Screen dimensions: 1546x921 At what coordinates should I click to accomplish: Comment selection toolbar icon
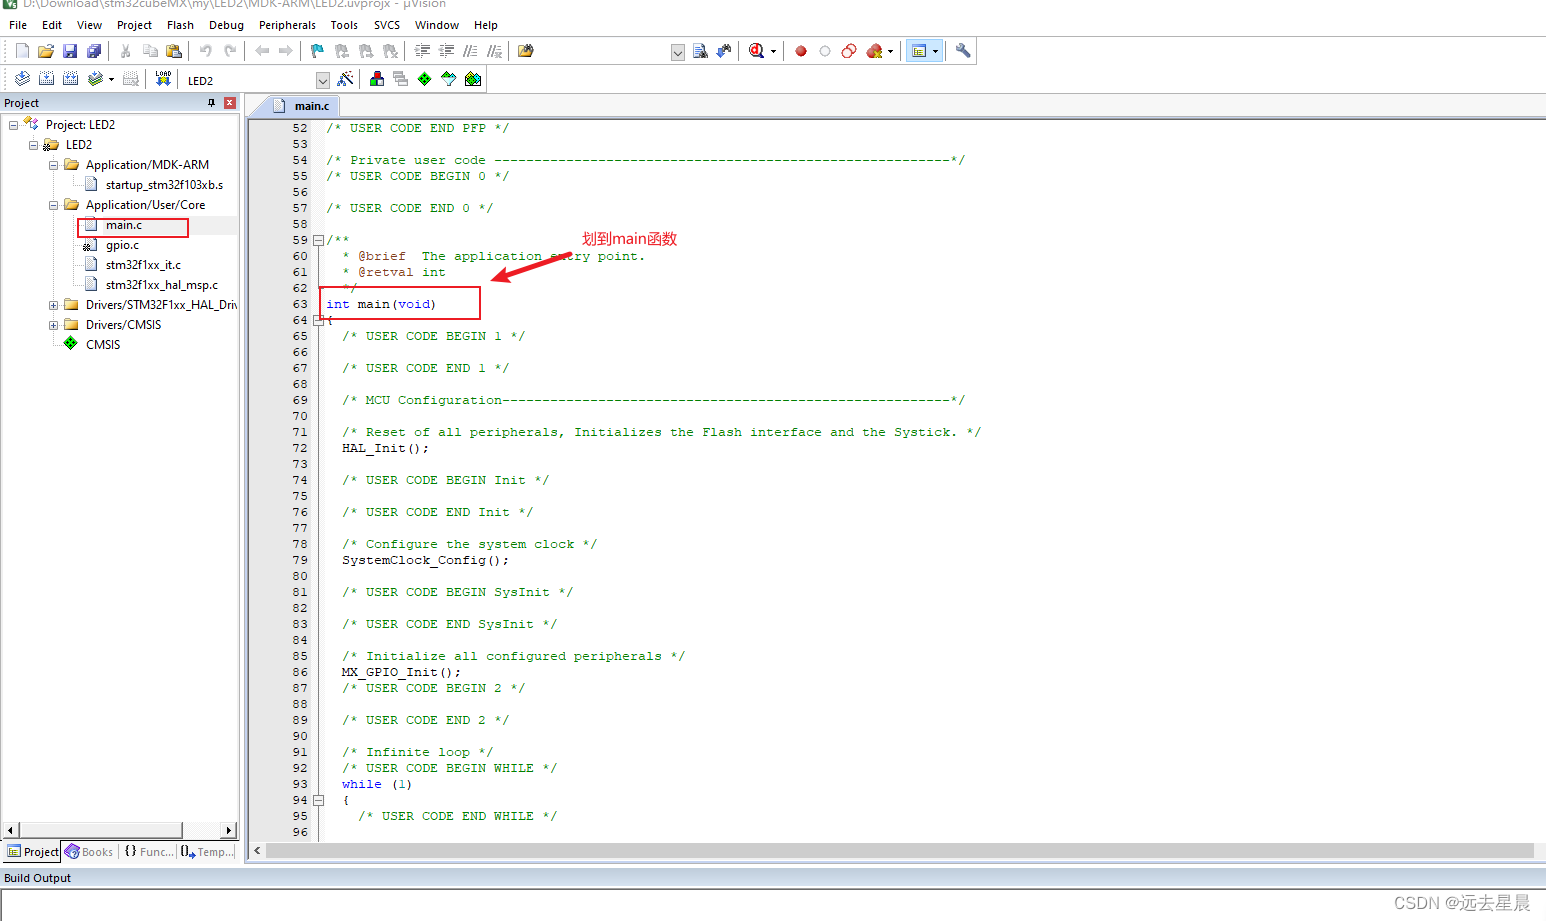point(470,51)
